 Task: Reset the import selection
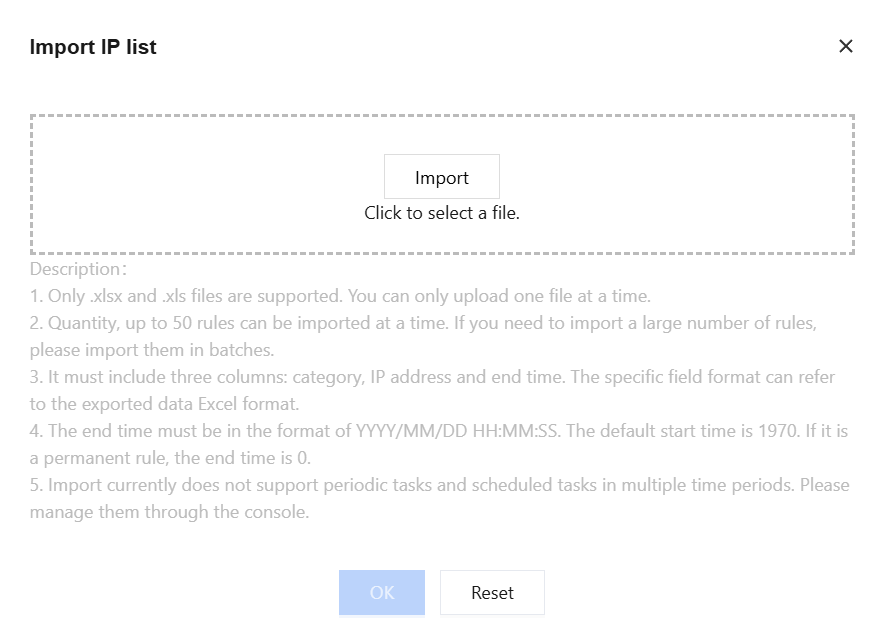(x=492, y=592)
